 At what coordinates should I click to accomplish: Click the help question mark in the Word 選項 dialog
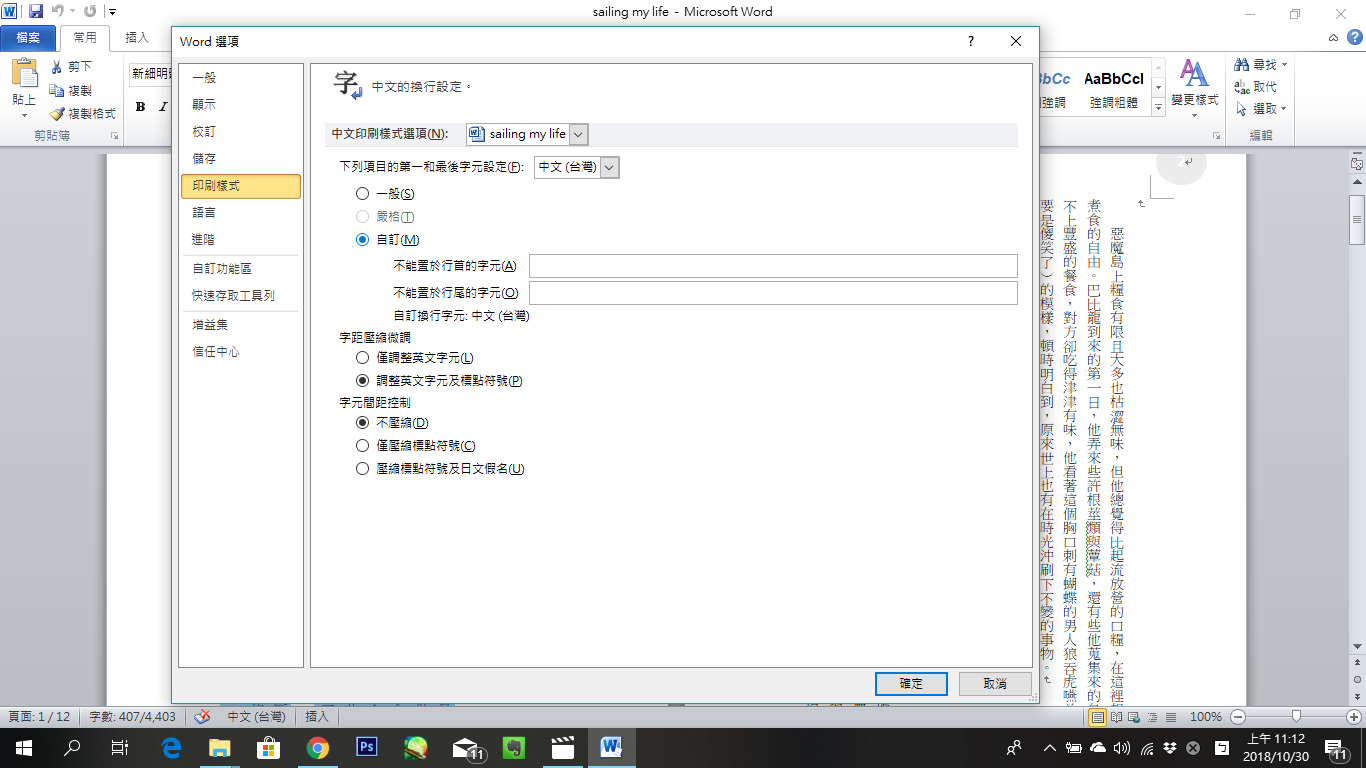[970, 41]
